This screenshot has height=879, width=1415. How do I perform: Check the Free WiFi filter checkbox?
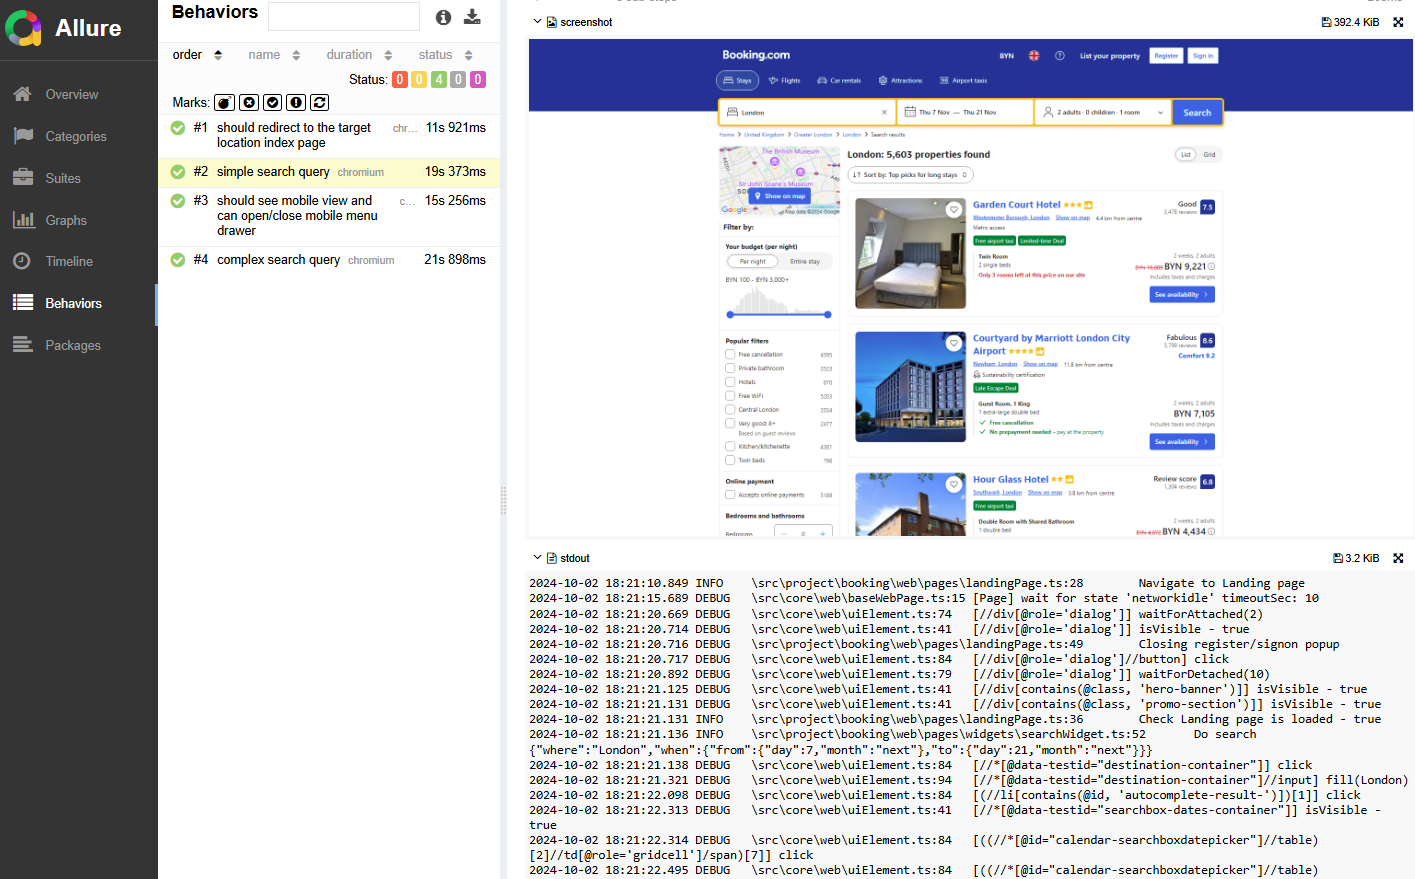point(730,396)
